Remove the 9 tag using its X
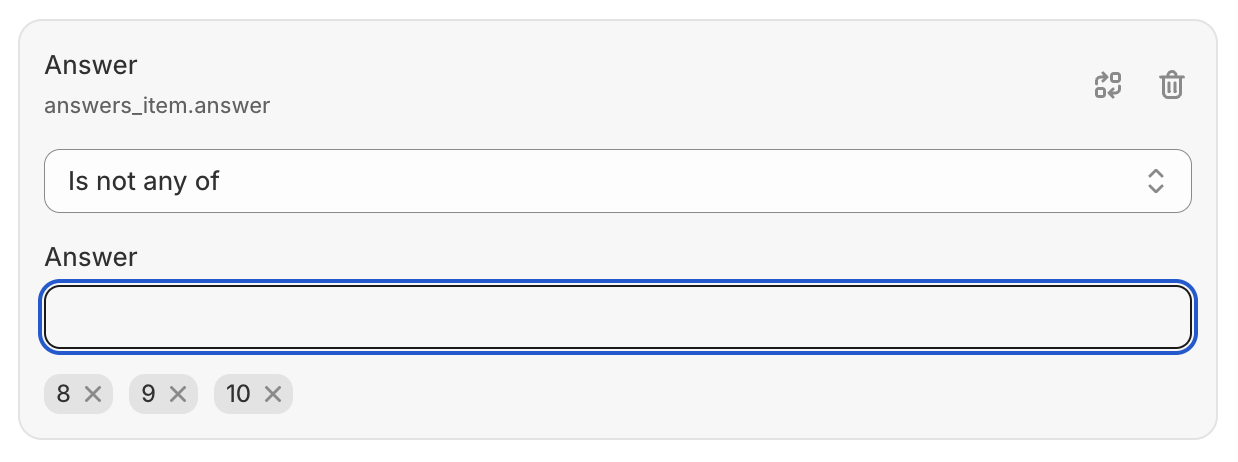This screenshot has height=462, width=1238. point(178,394)
